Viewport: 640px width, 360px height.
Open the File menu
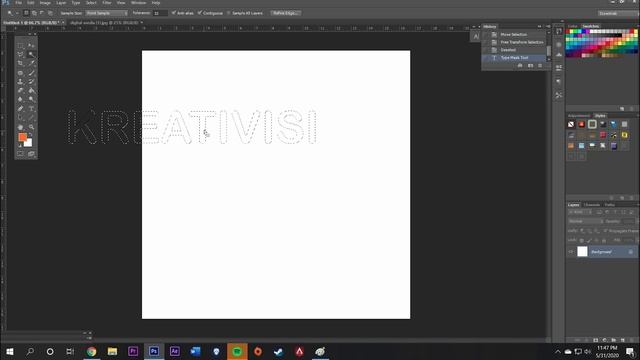coord(18,3)
